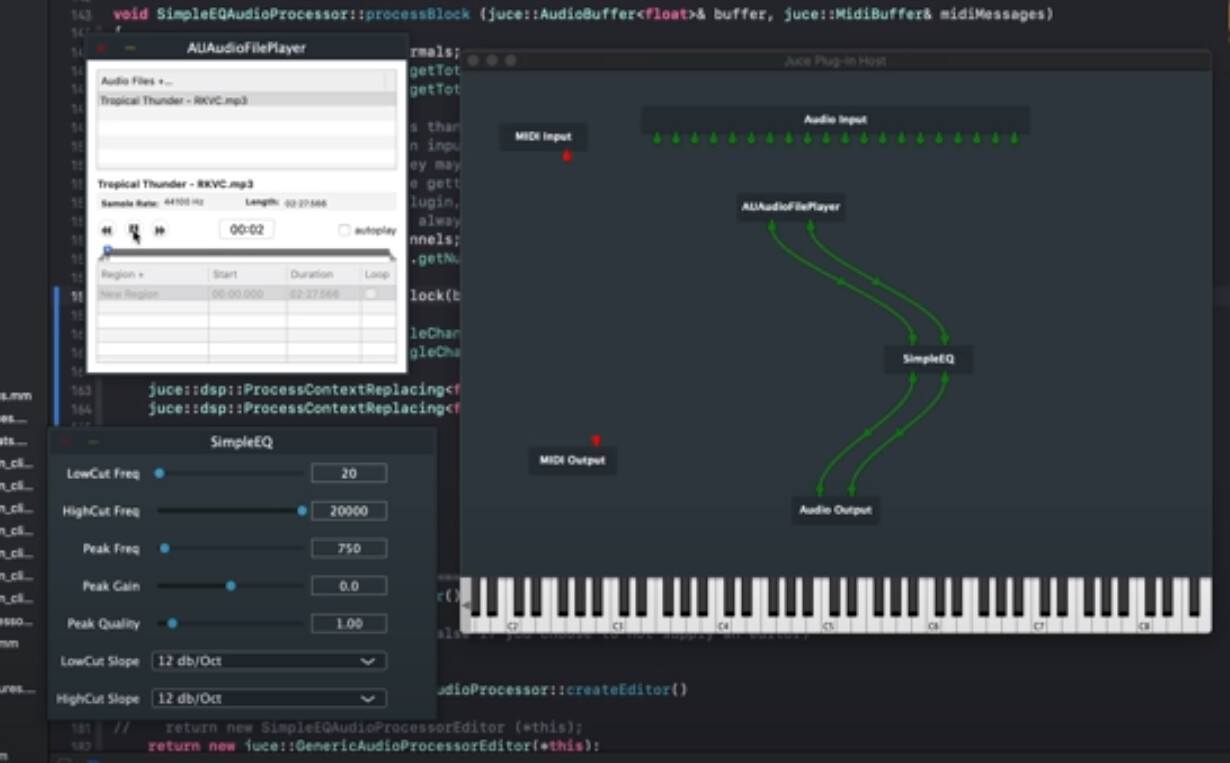Image resolution: width=1230 pixels, height=763 pixels.
Task: Click the LowCut Freq slider
Action: (x=230, y=473)
